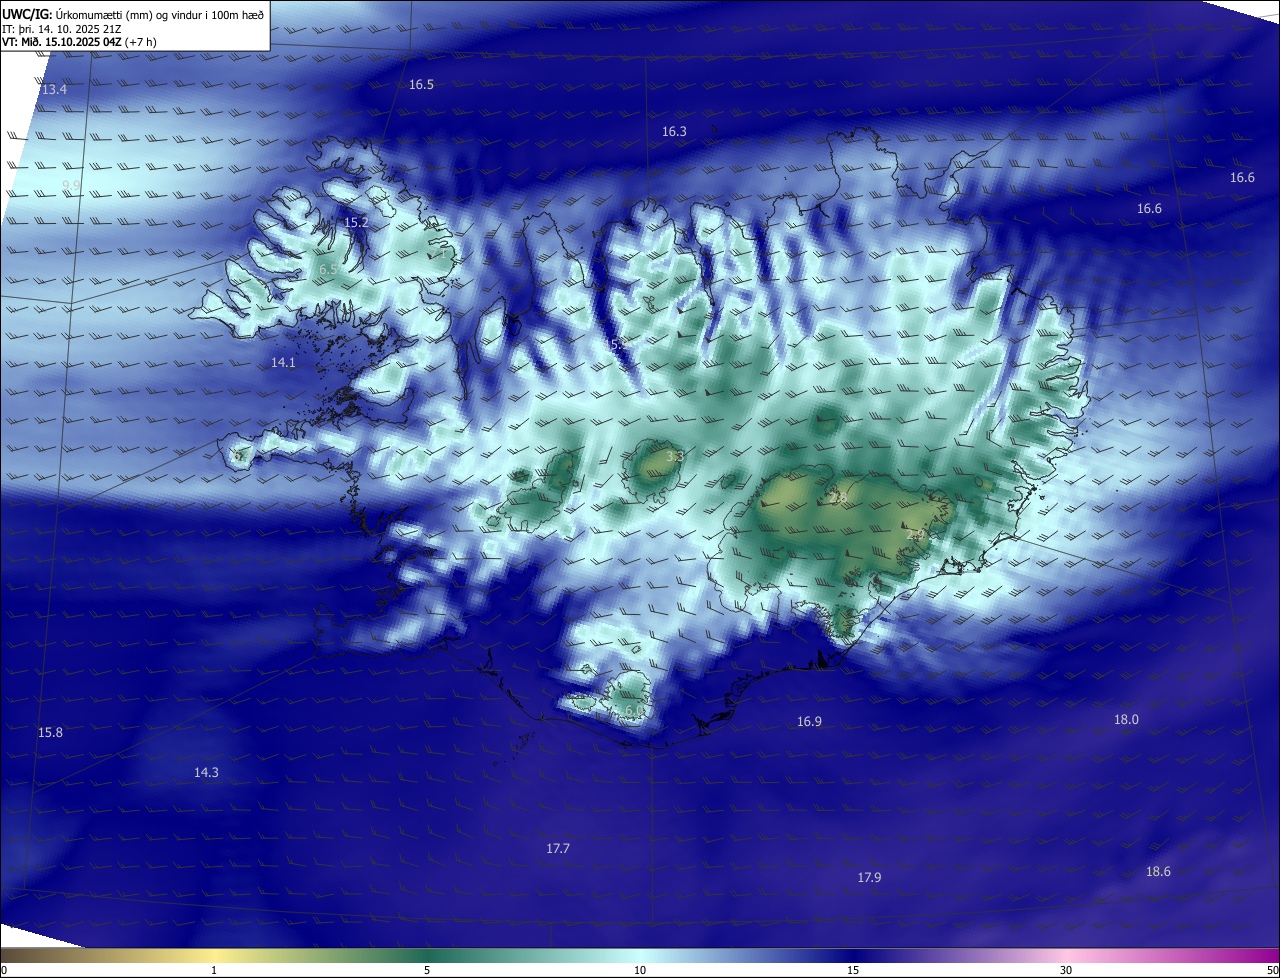1280x978 pixels.
Task: Click the 16.9 value south of Iceland
Action: (809, 722)
